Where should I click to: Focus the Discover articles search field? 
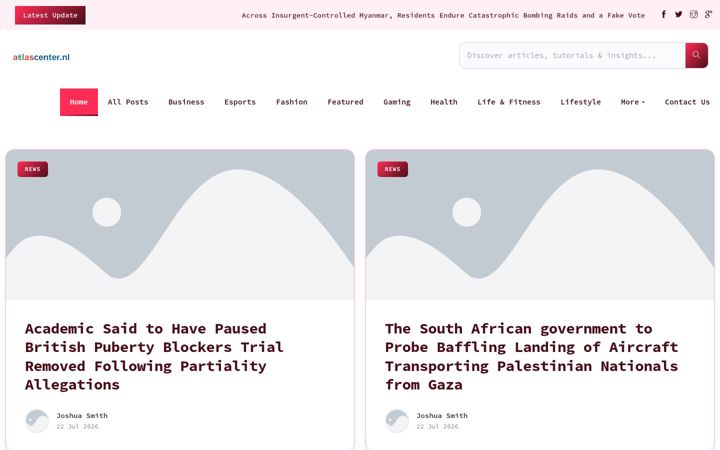(x=572, y=56)
